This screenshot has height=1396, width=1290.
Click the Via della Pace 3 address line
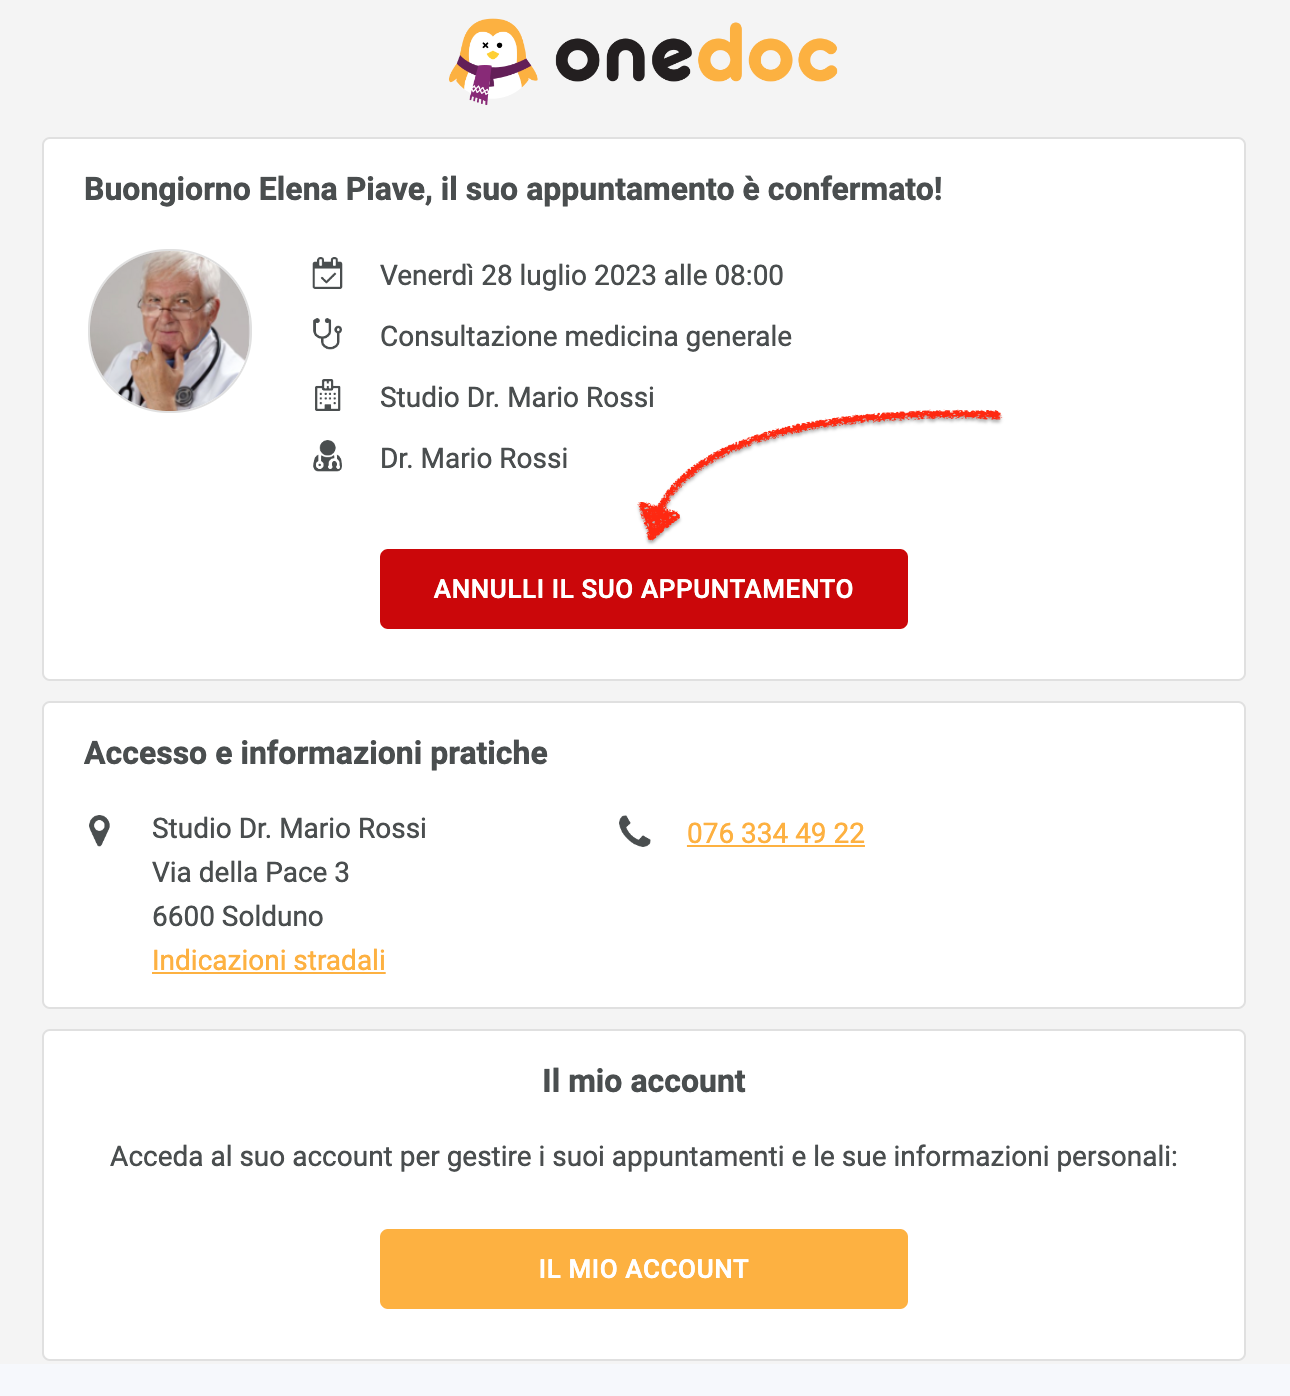click(x=250, y=872)
